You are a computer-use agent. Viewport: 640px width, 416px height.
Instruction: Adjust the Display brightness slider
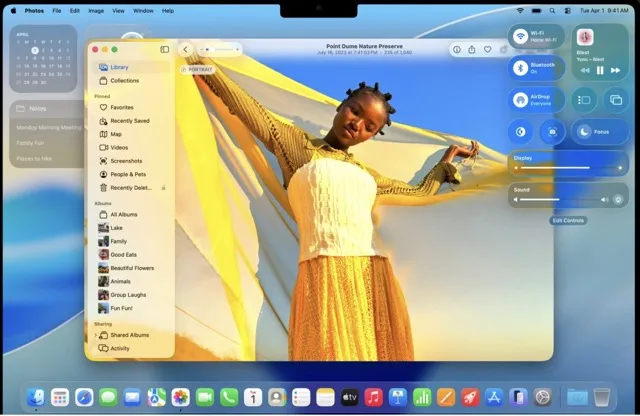click(x=568, y=168)
